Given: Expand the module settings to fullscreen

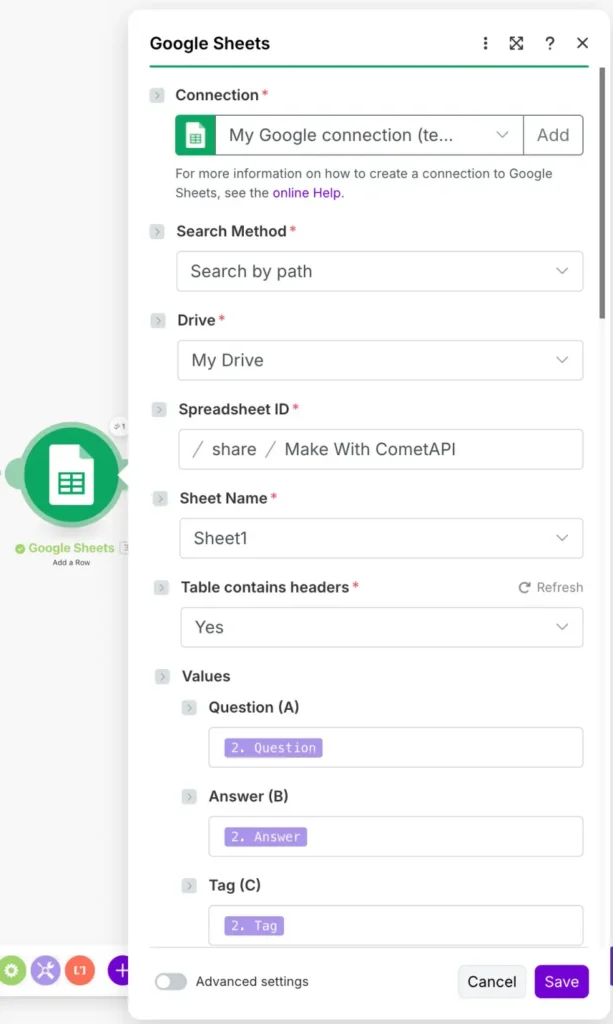Looking at the screenshot, I should [516, 43].
